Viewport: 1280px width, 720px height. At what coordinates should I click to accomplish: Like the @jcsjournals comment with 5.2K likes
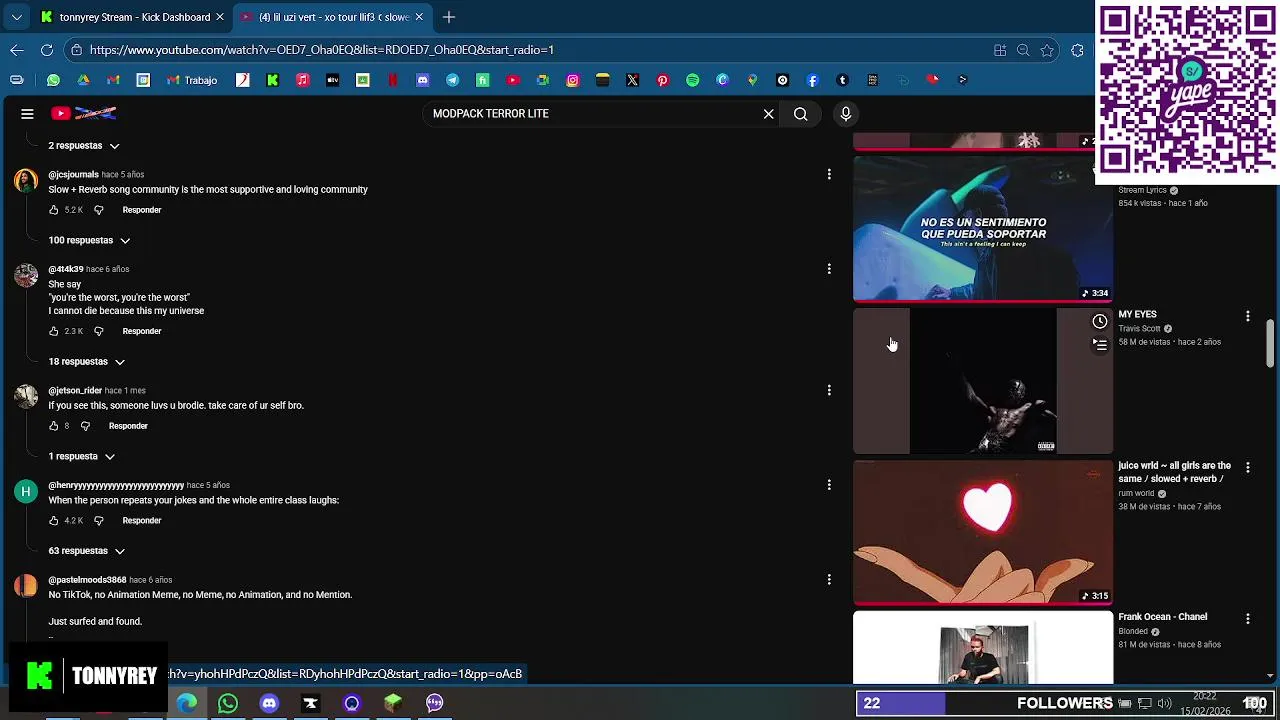54,210
